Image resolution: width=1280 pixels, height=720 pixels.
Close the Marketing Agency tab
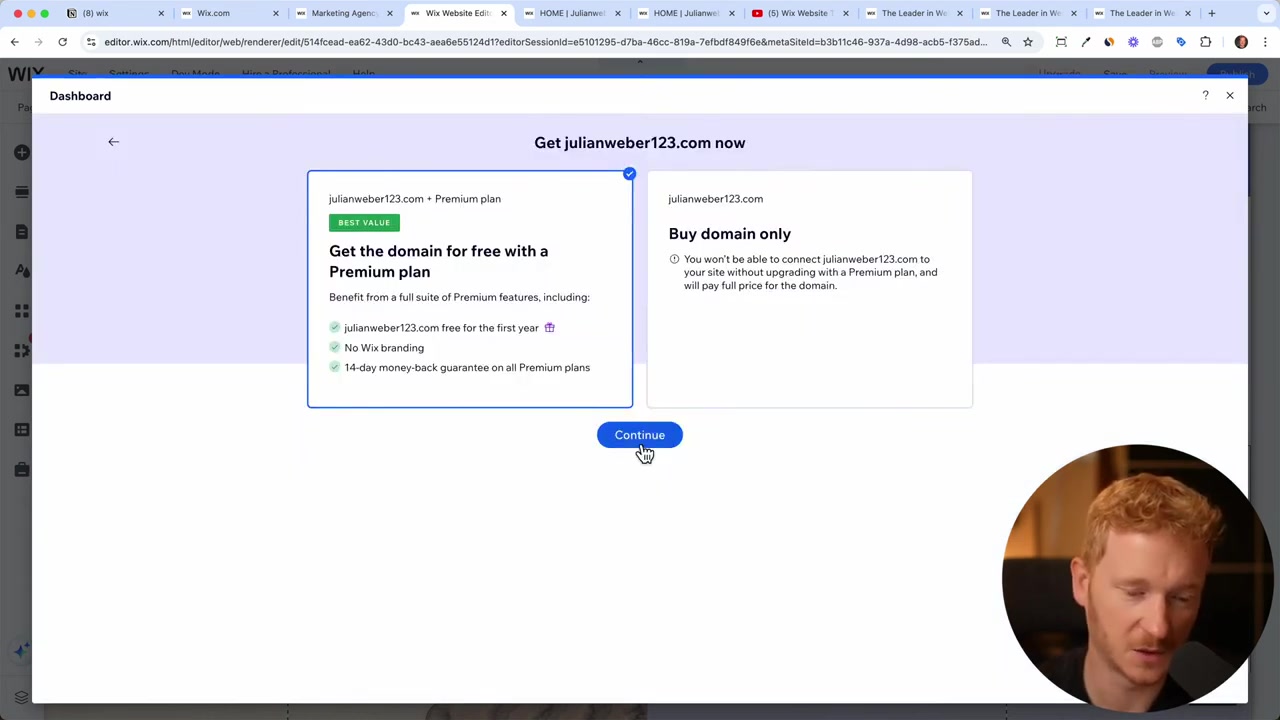[390, 13]
